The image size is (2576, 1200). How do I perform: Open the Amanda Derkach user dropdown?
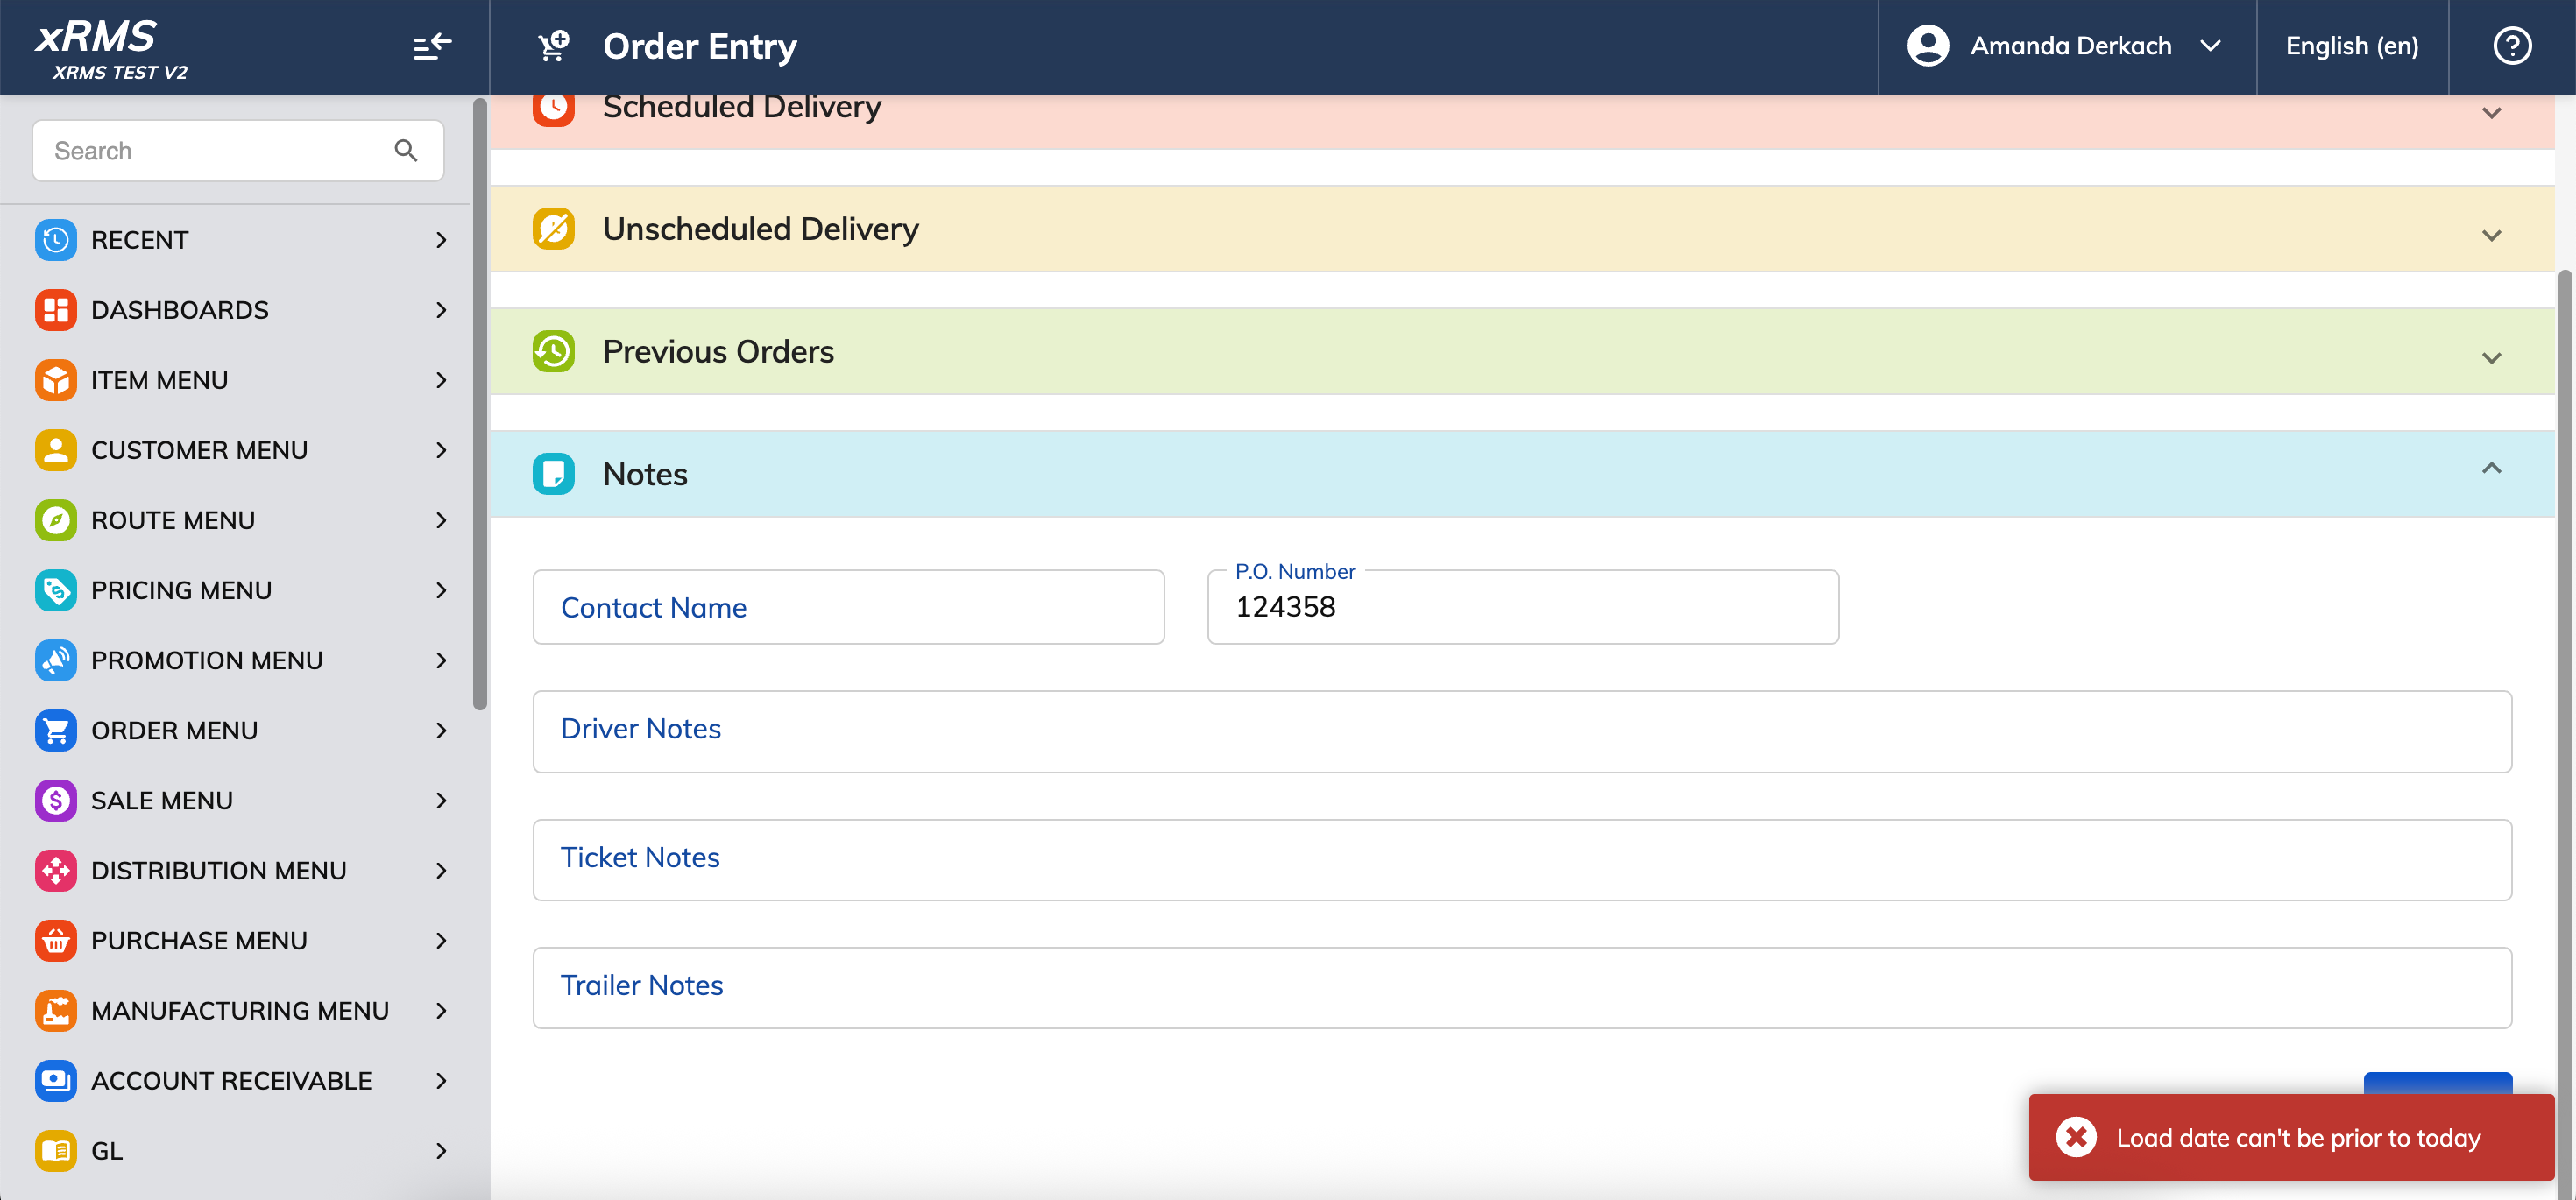click(x=2066, y=46)
